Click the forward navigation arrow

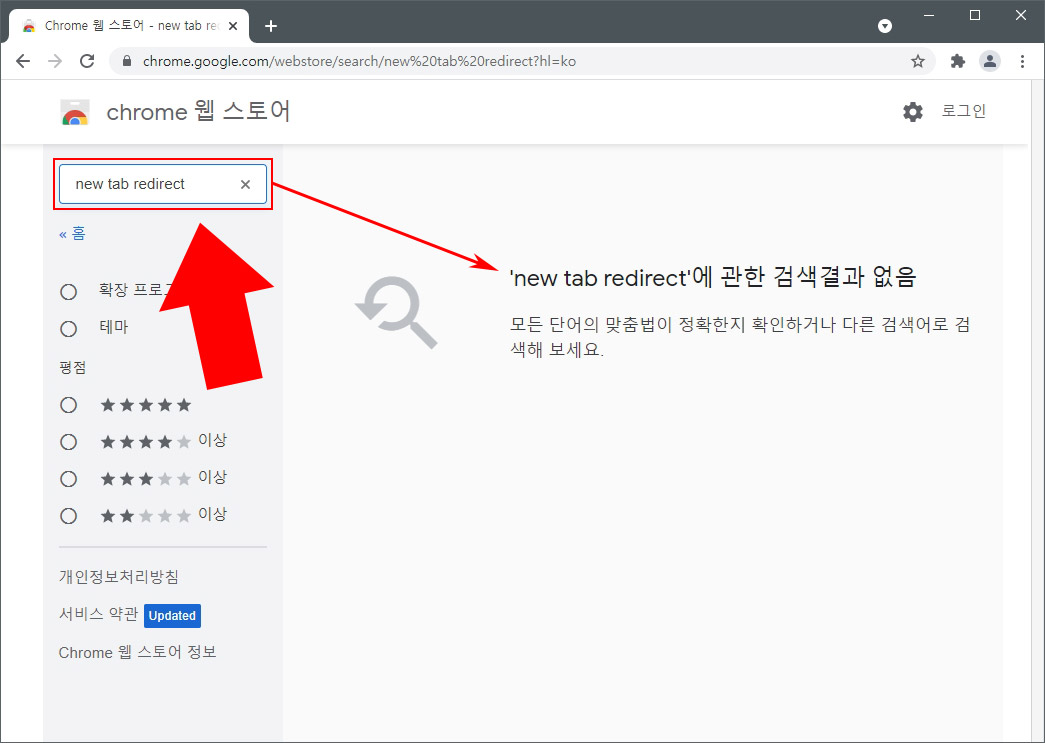[x=55, y=61]
